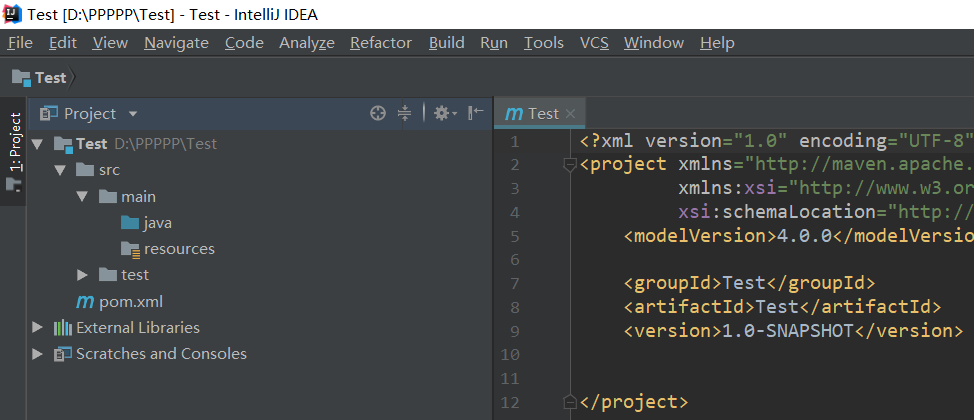Open the Run menu

point(494,43)
